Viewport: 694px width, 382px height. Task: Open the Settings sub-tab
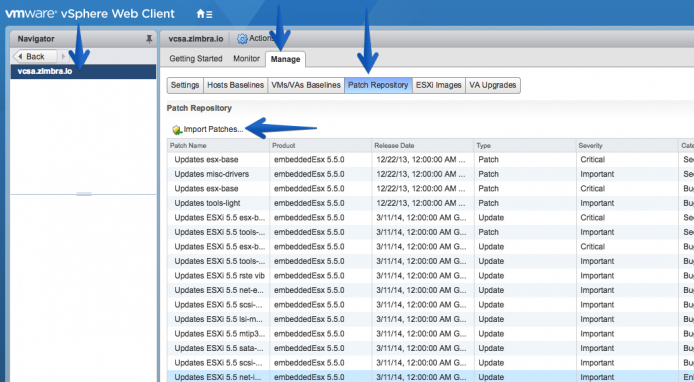tap(185, 85)
